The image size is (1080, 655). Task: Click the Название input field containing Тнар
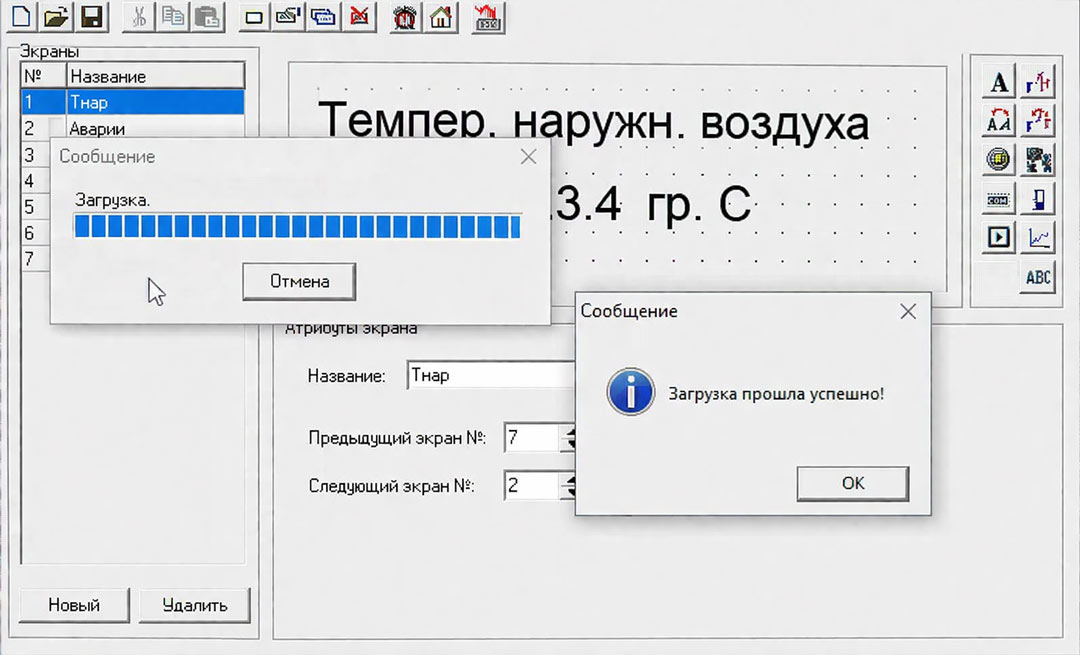point(490,376)
